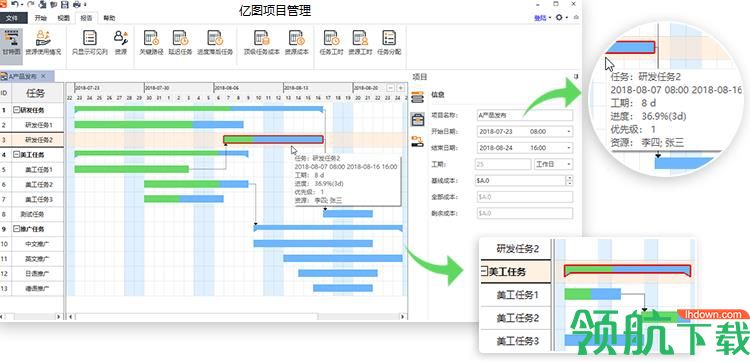Select row 6 美工任务2 in the ID table
This screenshot has width=750, height=362.
[32, 184]
